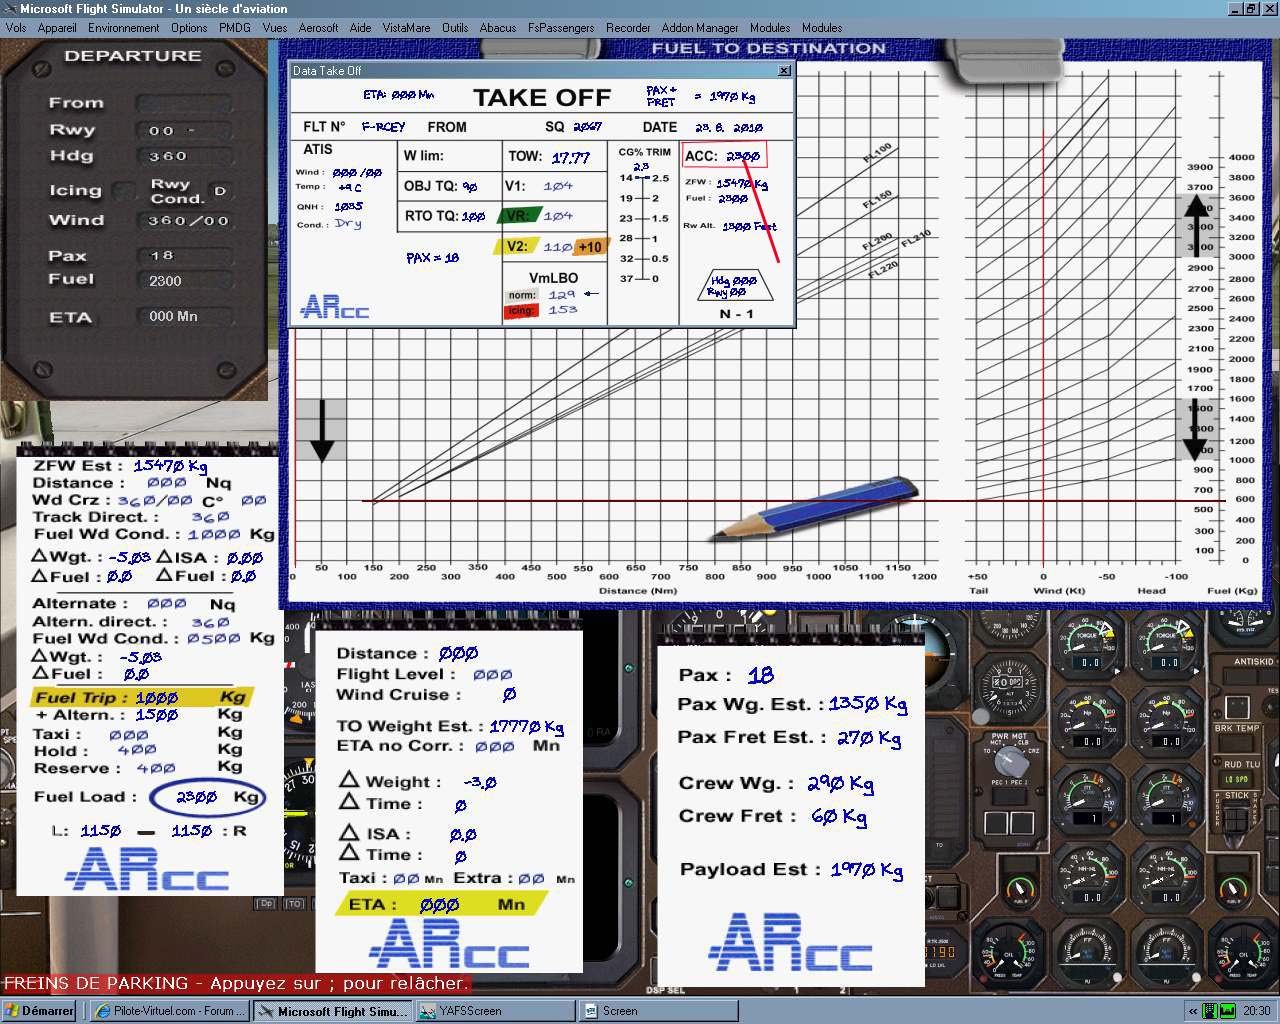Click the Wind field showing 360/00
This screenshot has height=1024, width=1280.
pos(184,220)
